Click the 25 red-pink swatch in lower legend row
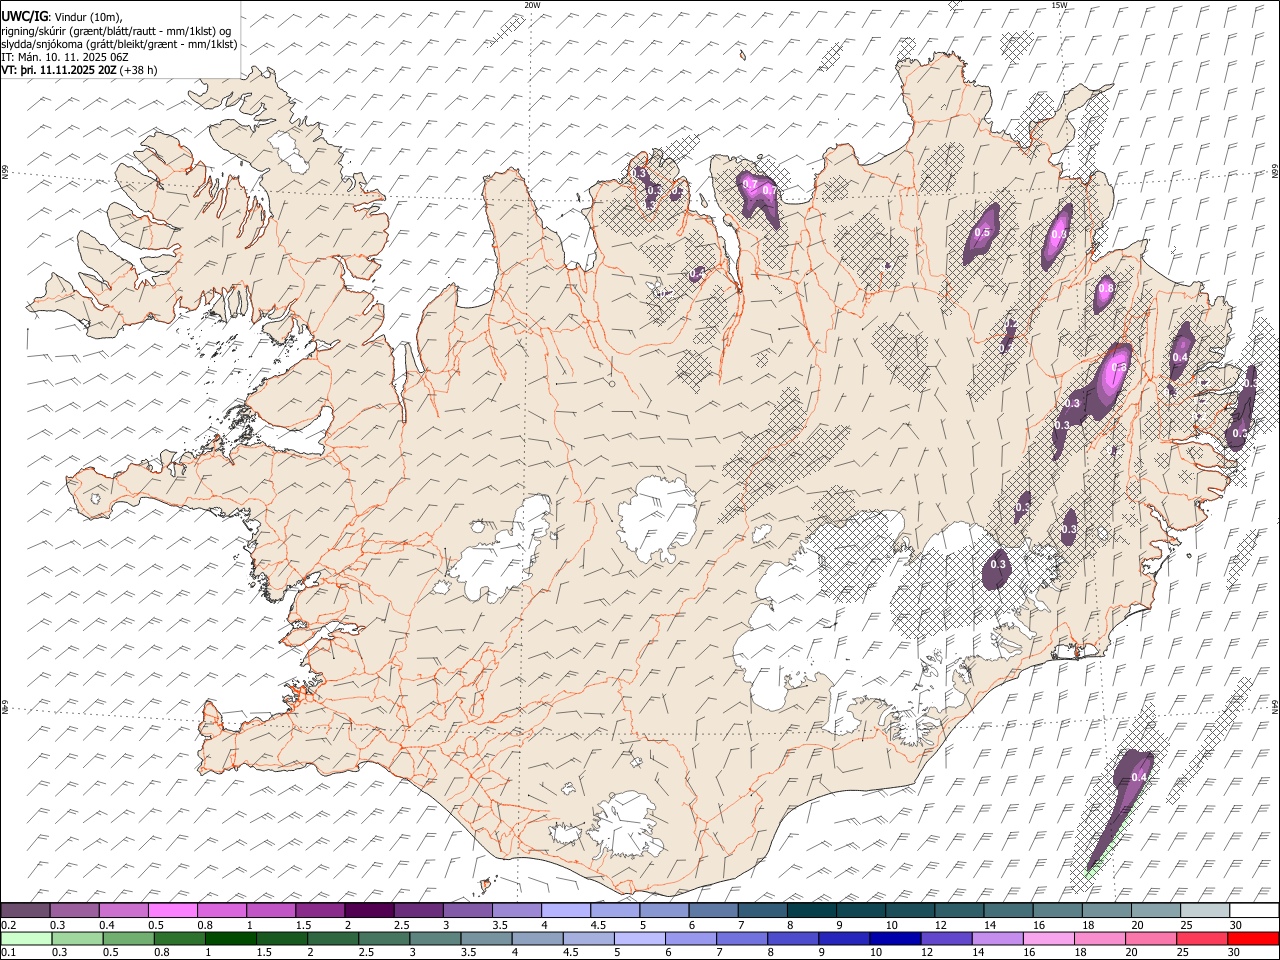1280x960 pixels. 1201,938
